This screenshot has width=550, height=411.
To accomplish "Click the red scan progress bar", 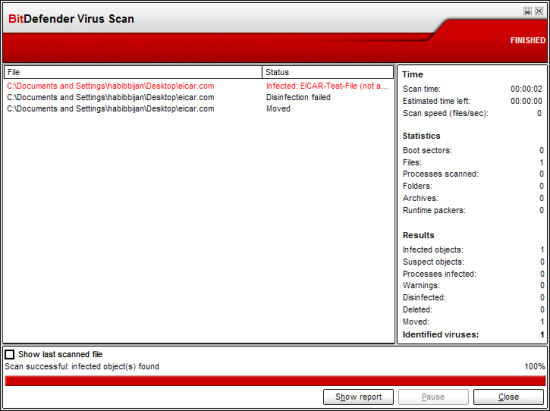I will coord(275,380).
